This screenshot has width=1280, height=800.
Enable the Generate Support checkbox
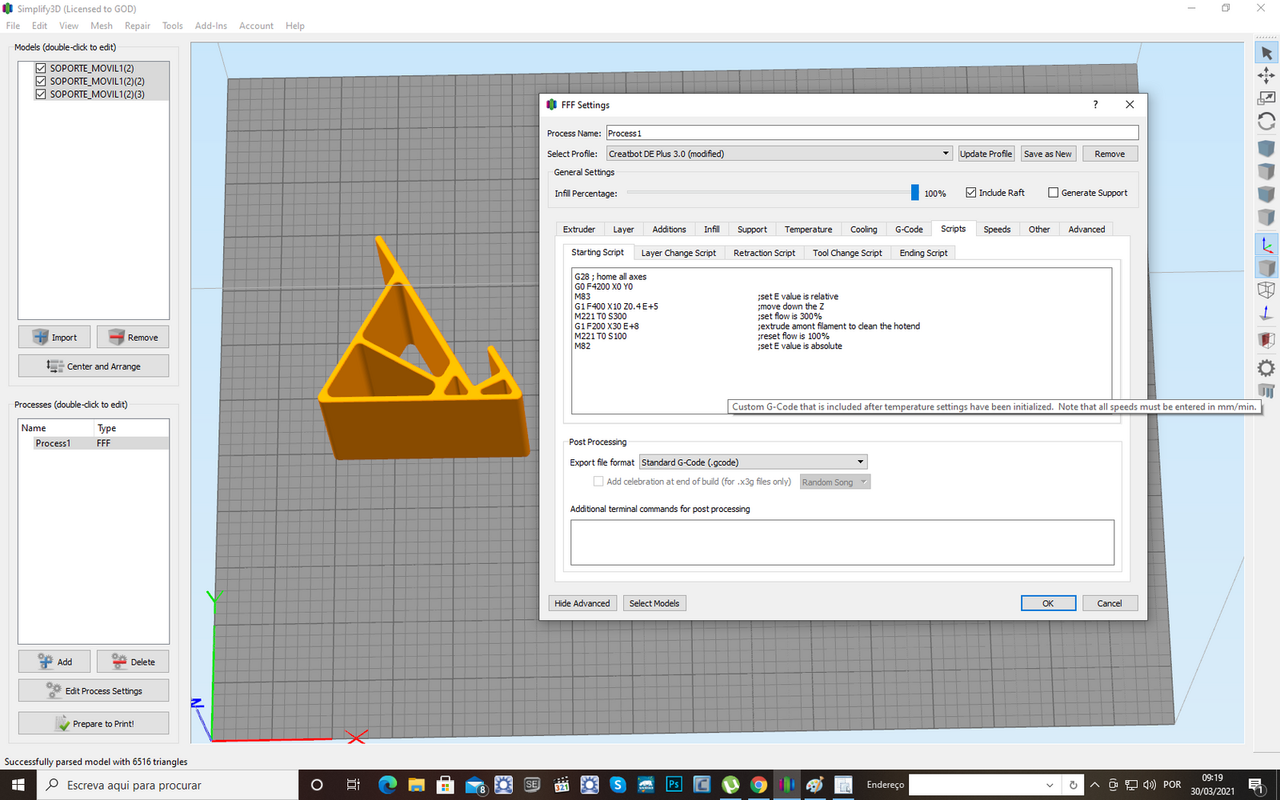click(x=1053, y=192)
